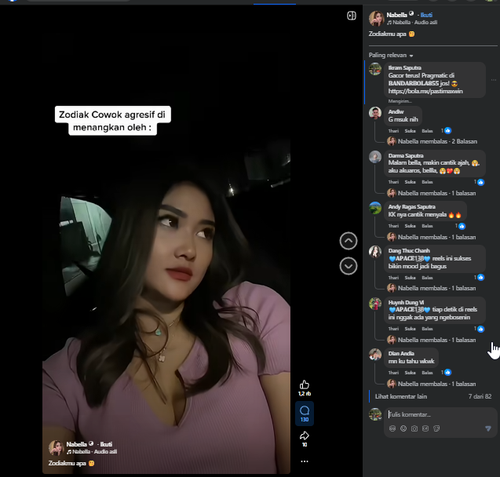Open Darma Saputra's profile avatar
Viewport: 500px width, 477px height.
pyautogui.click(x=375, y=157)
